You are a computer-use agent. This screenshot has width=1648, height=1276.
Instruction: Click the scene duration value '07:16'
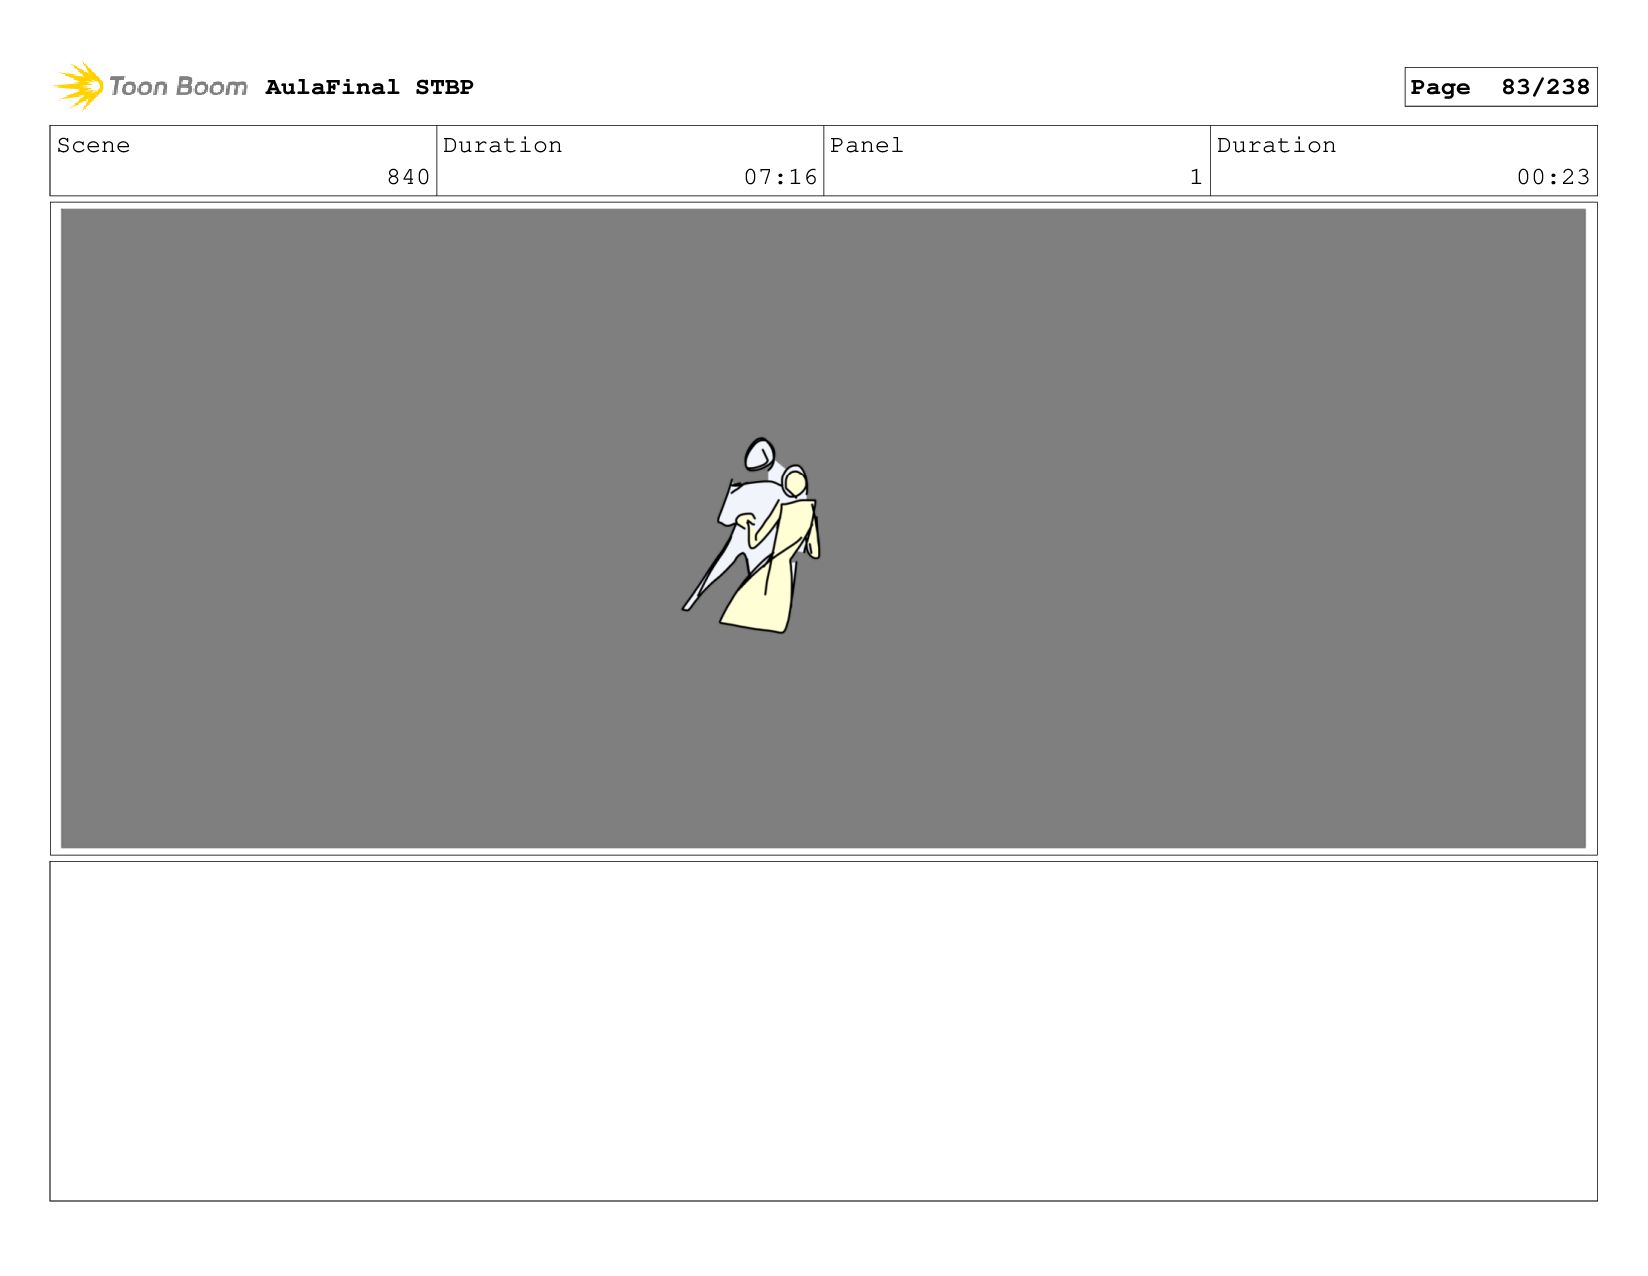(780, 177)
